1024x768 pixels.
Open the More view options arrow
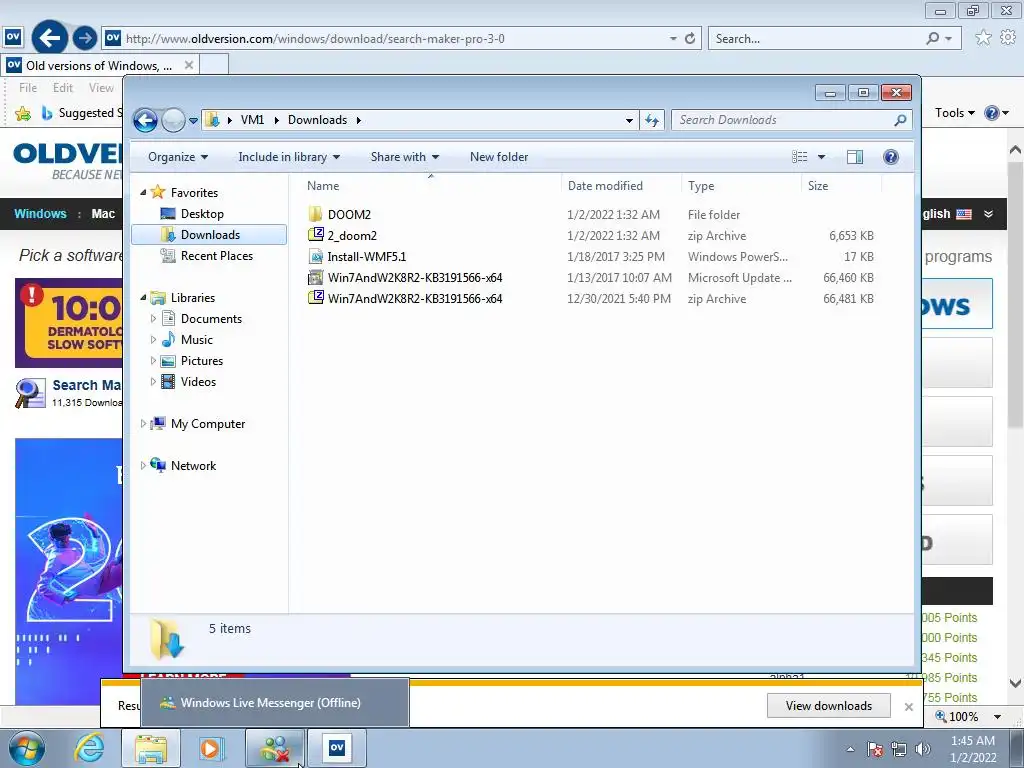[x=822, y=157]
